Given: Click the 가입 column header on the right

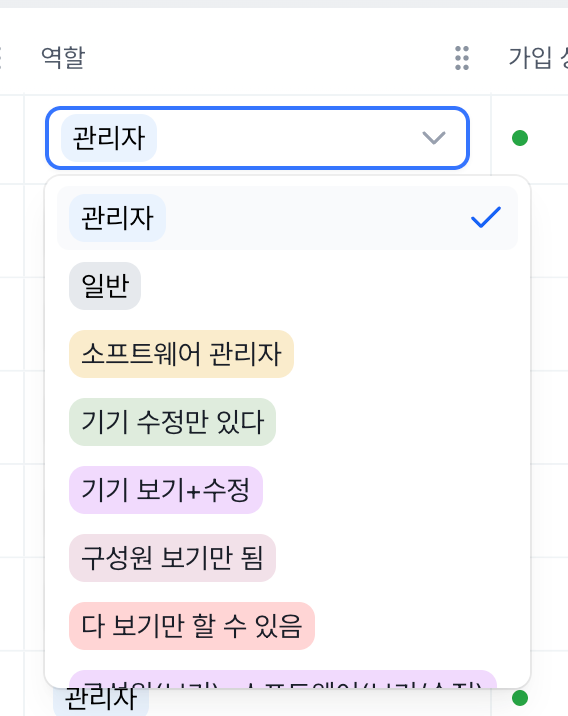Looking at the screenshot, I should click(x=538, y=58).
